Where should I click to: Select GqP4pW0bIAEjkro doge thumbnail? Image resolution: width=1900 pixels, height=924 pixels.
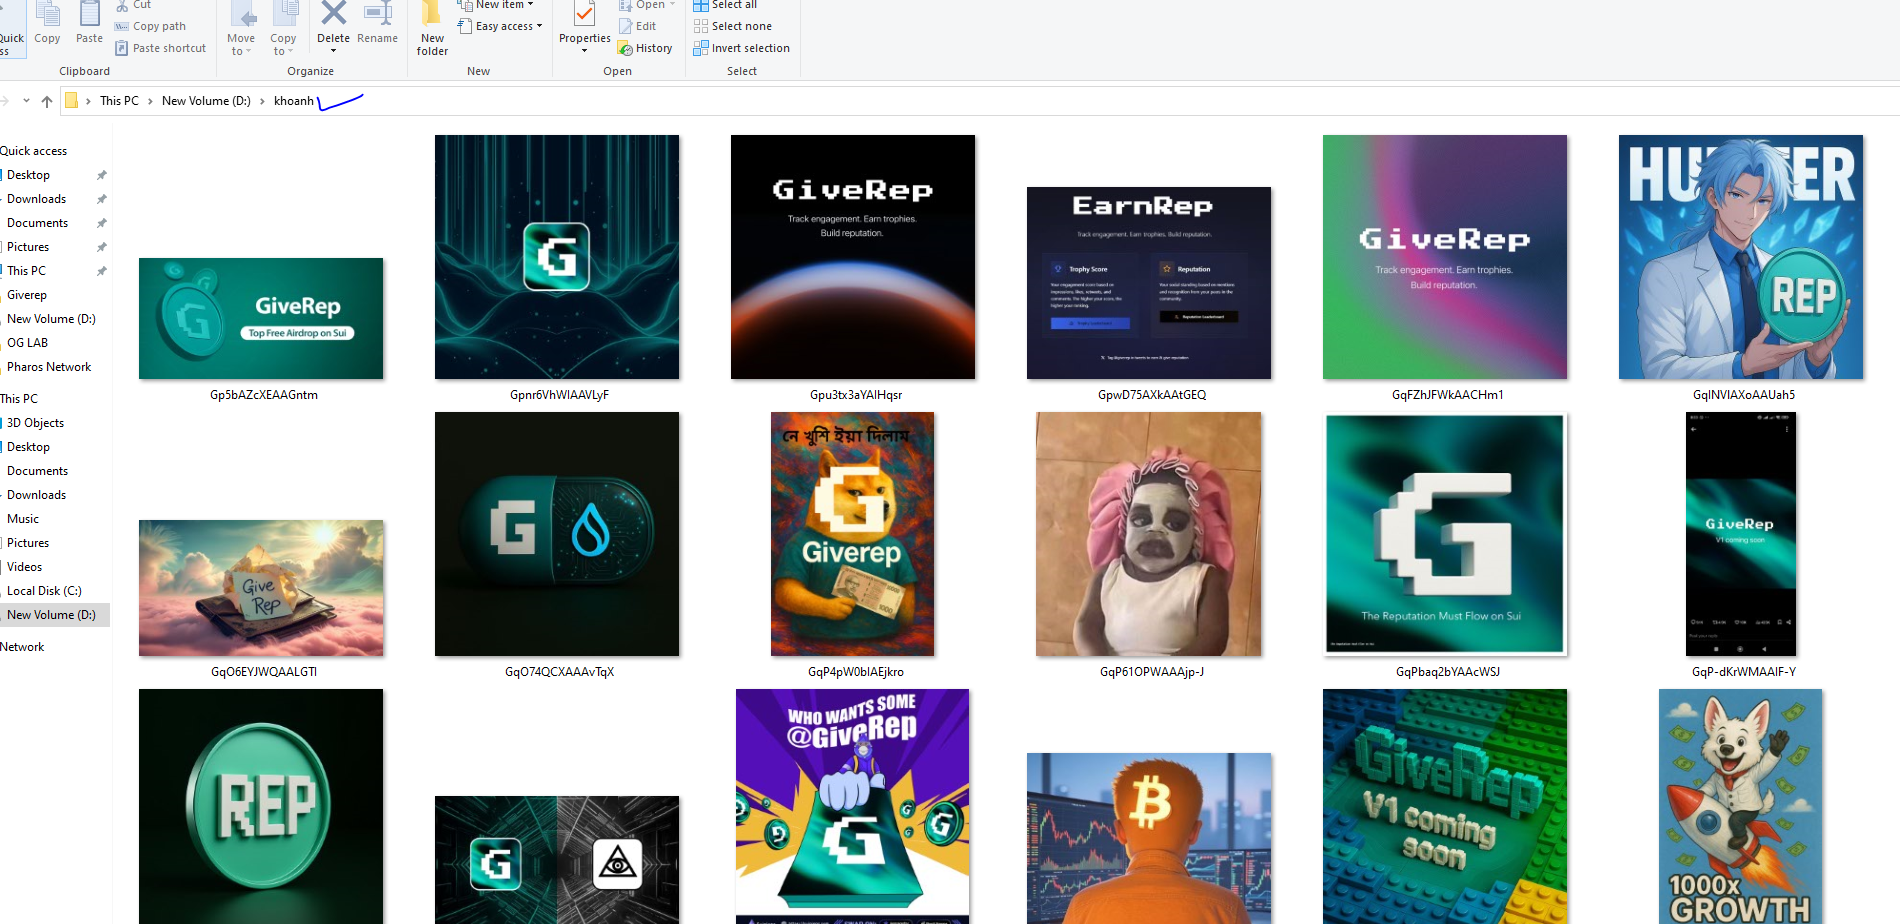coord(853,534)
